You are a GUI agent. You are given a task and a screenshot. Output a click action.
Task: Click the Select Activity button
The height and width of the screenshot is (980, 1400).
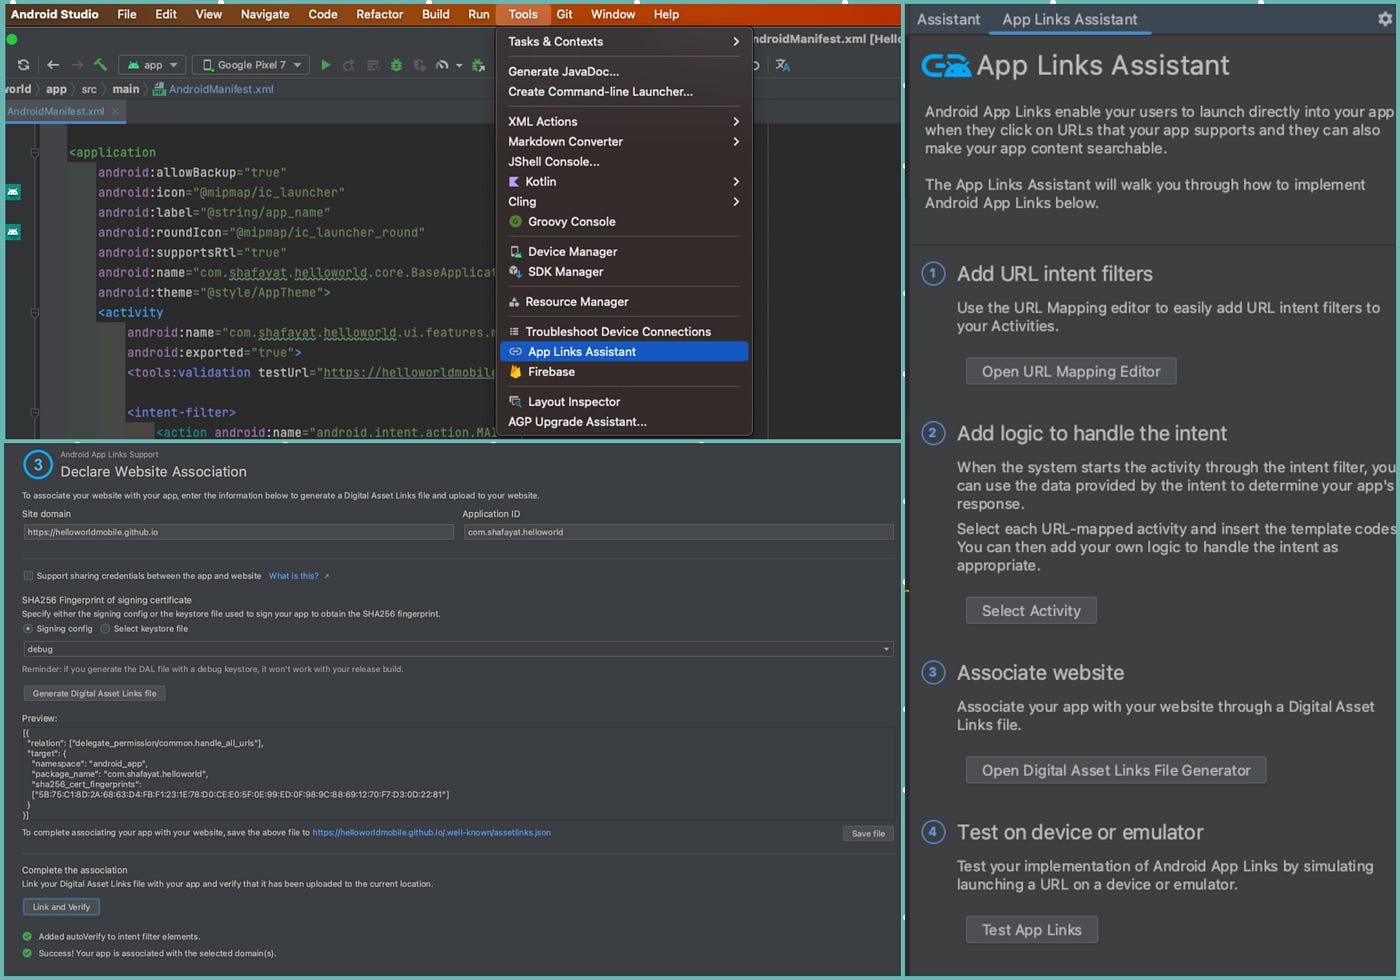point(1031,610)
